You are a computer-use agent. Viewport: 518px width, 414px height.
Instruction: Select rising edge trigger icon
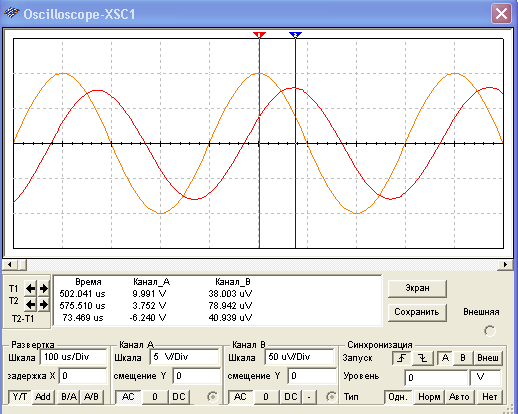402,358
